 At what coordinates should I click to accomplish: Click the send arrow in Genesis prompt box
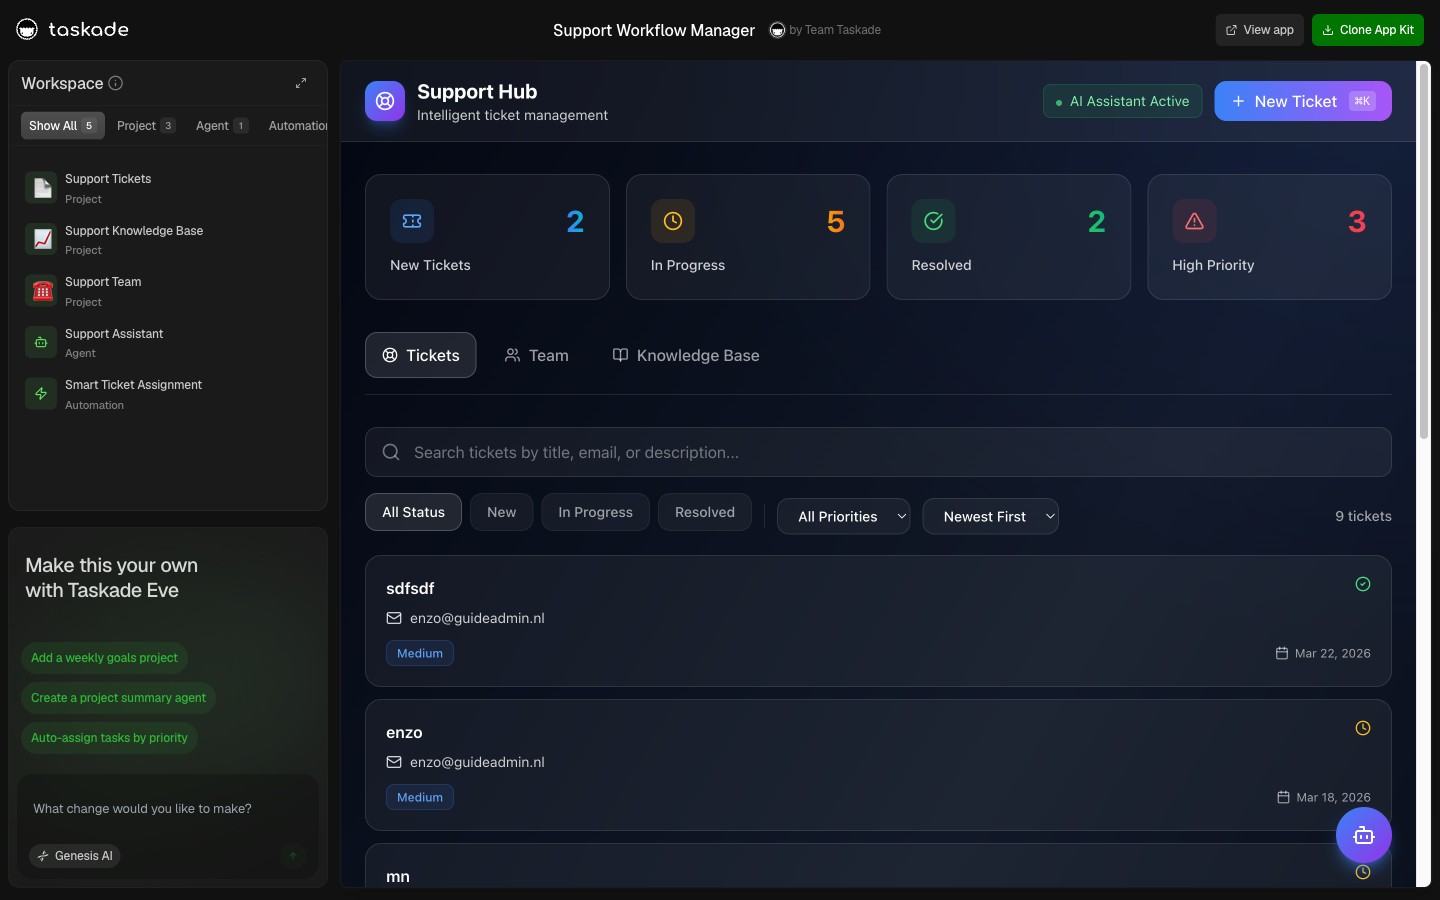coord(293,855)
